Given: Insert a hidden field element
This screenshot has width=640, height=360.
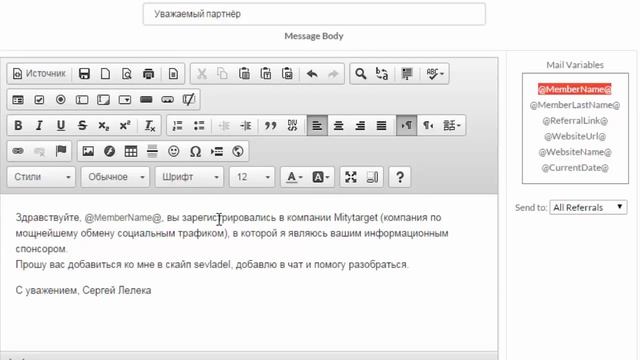Looking at the screenshot, I should click(189, 100).
